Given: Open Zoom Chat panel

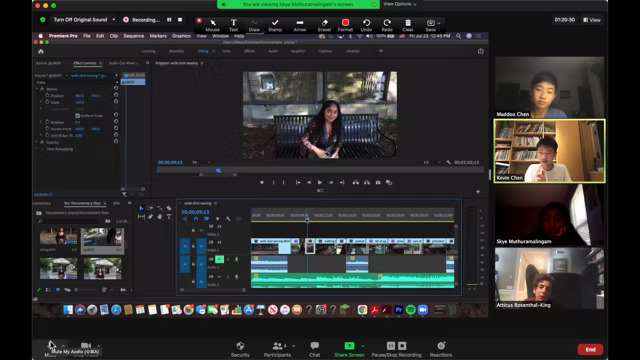Looking at the screenshot, I should pos(314,349).
